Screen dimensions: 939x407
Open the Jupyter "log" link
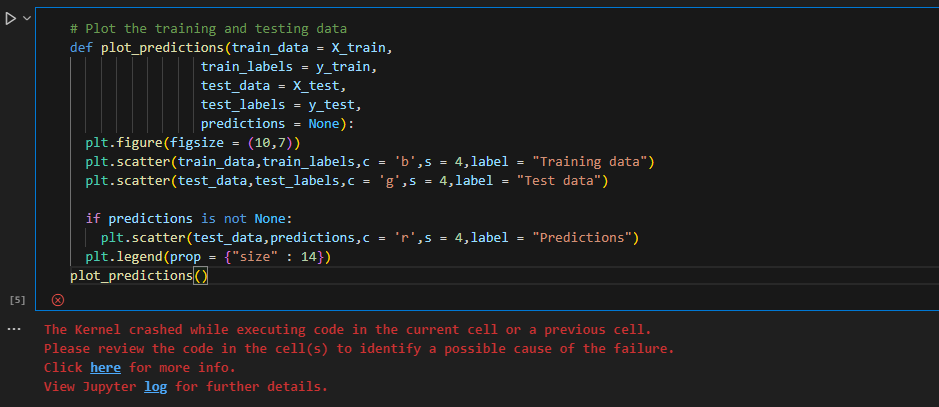click(155, 386)
